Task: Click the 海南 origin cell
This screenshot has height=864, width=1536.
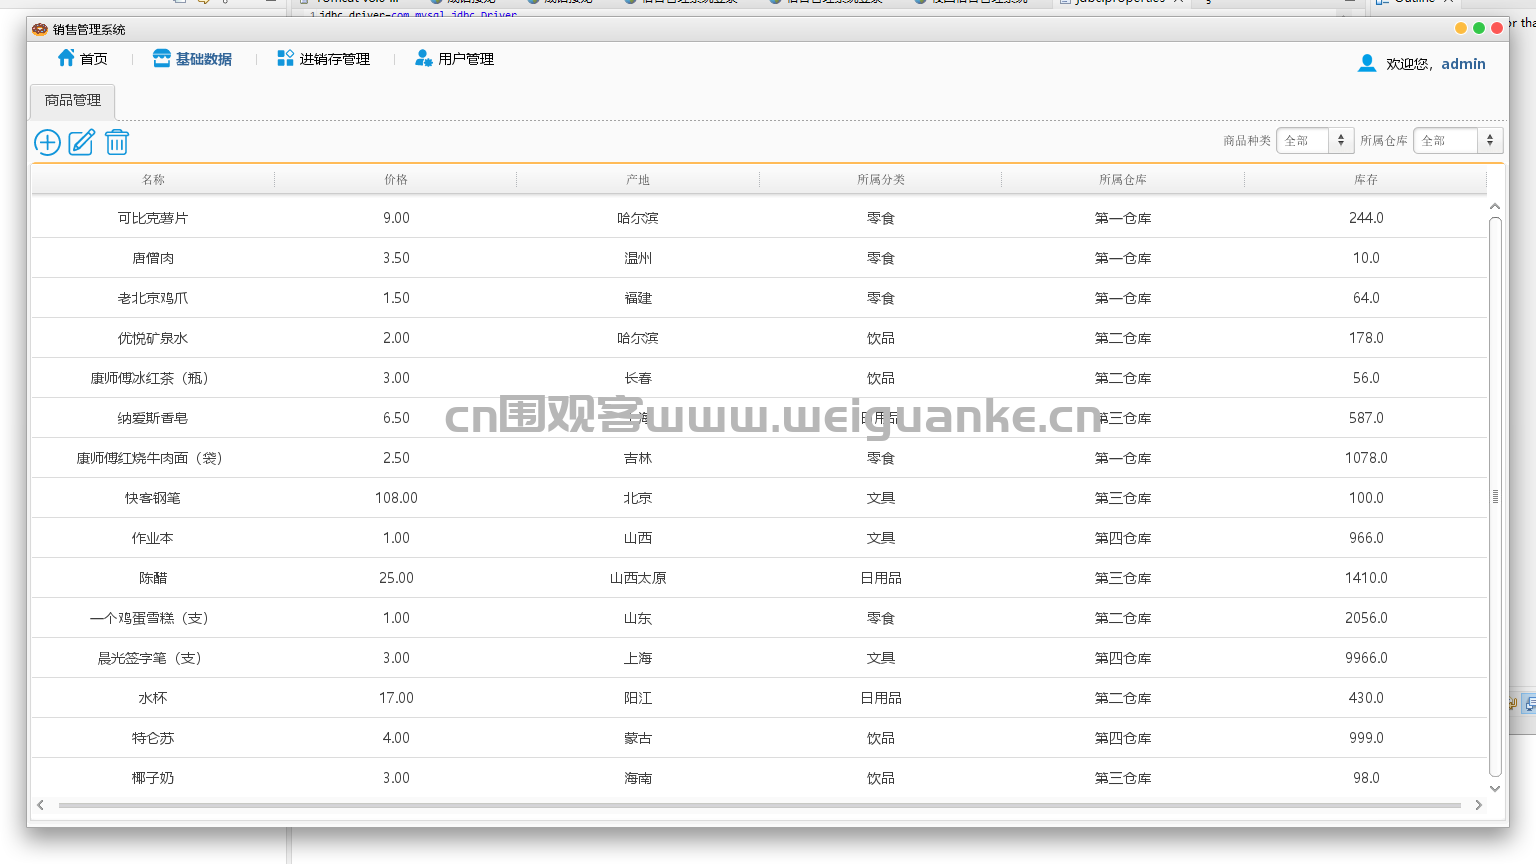Action: (638, 778)
